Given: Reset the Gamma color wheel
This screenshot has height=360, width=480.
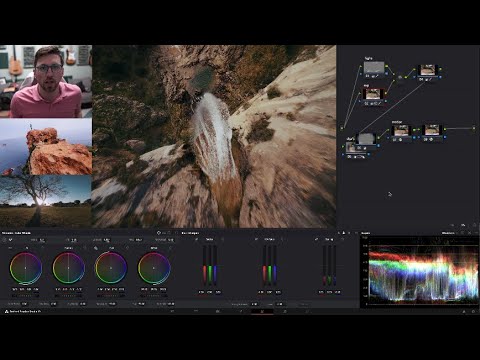Looking at the screenshot, I should click(85, 248).
